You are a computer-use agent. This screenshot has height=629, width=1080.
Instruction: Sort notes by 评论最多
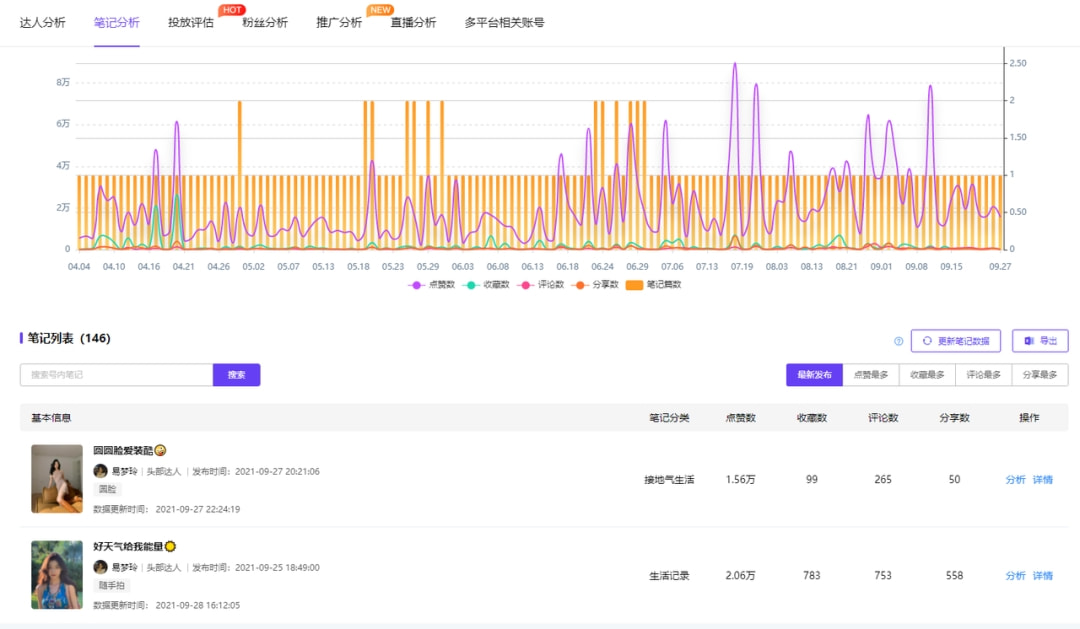[982, 375]
